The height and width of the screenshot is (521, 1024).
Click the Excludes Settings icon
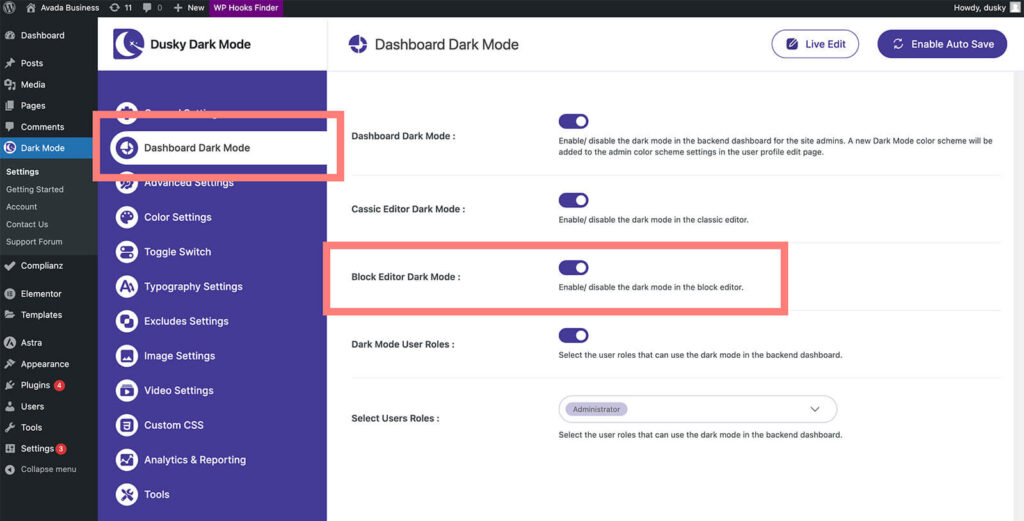(x=127, y=321)
